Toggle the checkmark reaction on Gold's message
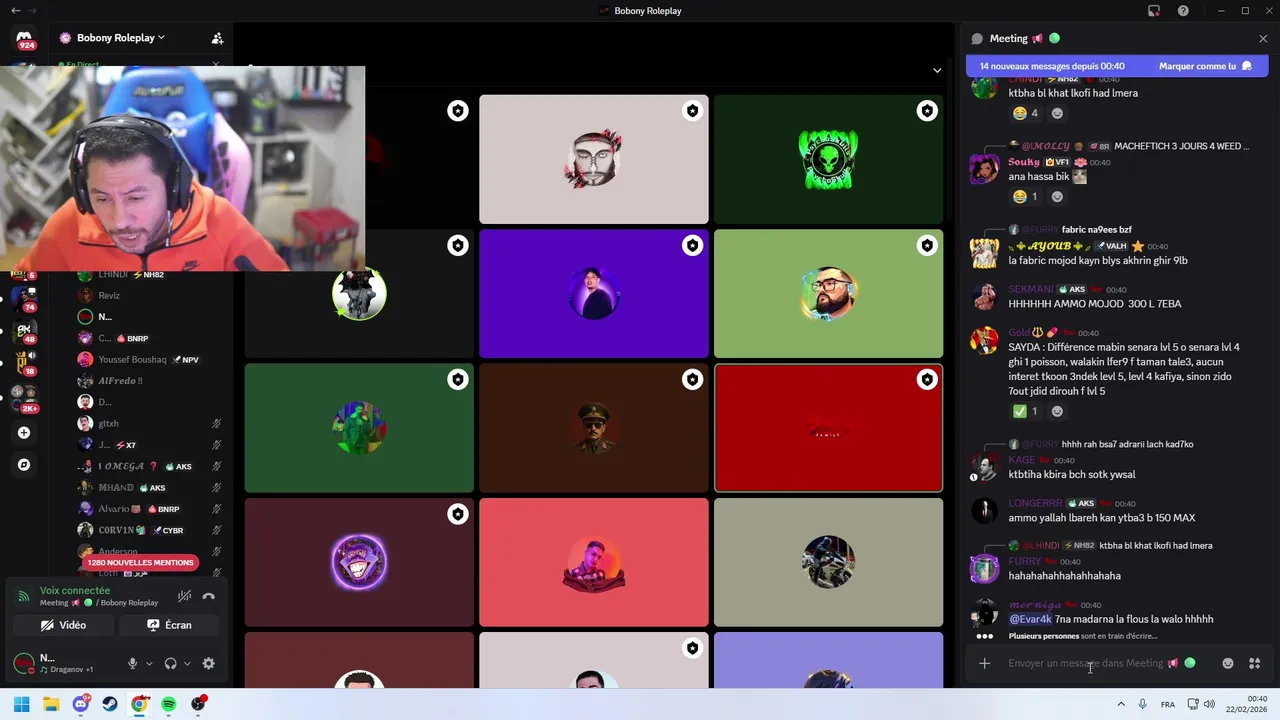Viewport: 1280px width, 720px height. [1025, 411]
